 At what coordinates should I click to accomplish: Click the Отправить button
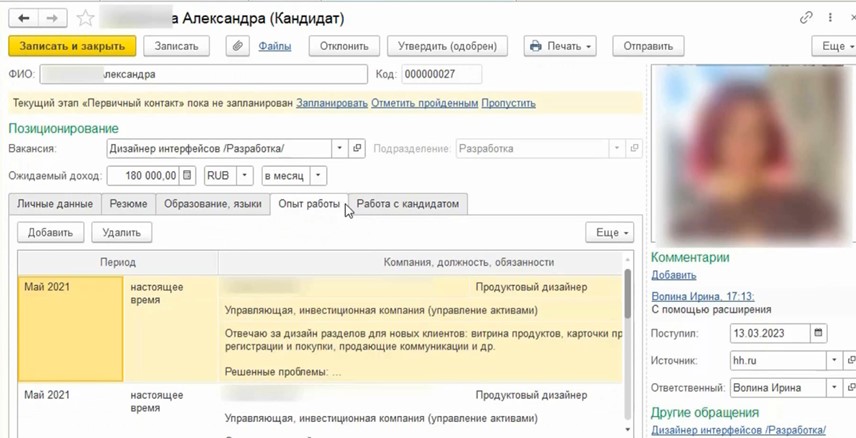(648, 46)
